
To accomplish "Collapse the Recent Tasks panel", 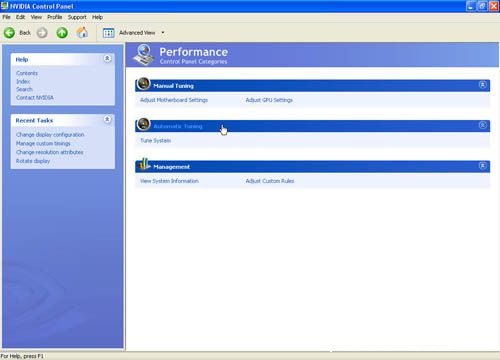I will pyautogui.click(x=107, y=119).
